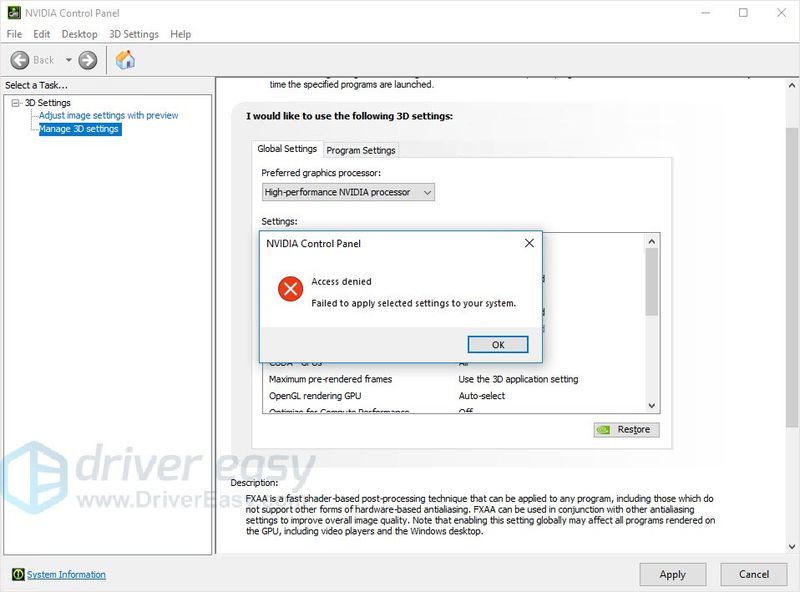
Task: Click the Apply button
Action: coord(672,575)
